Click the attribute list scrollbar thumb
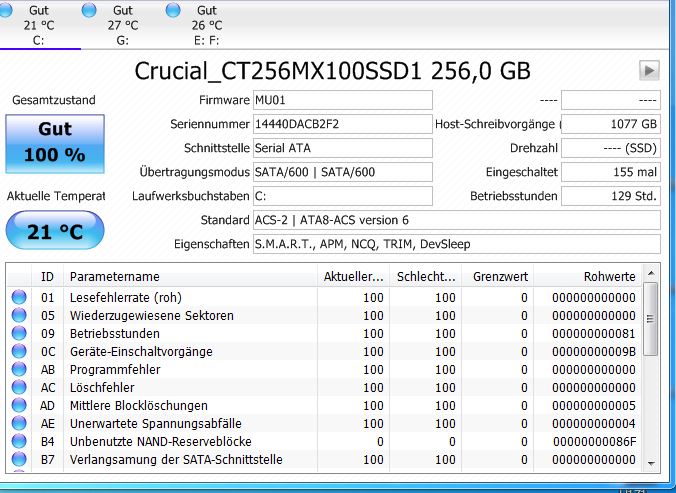676x493 pixels. (x=651, y=319)
